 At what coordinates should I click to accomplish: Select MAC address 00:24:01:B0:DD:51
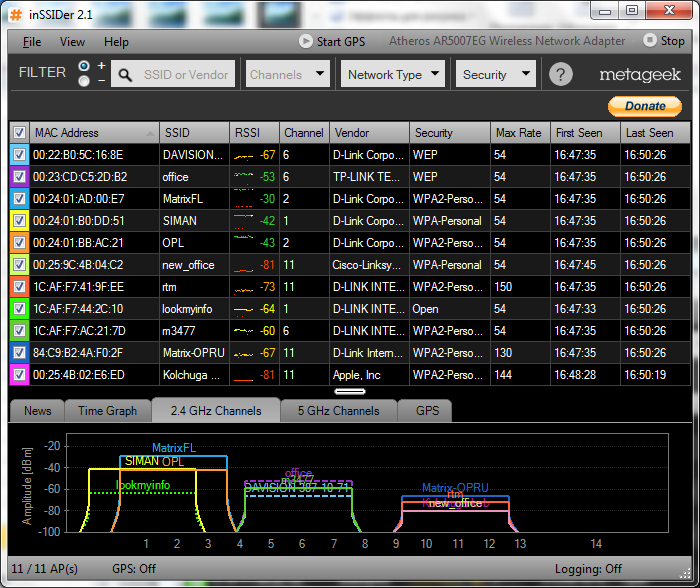pyautogui.click(x=79, y=221)
